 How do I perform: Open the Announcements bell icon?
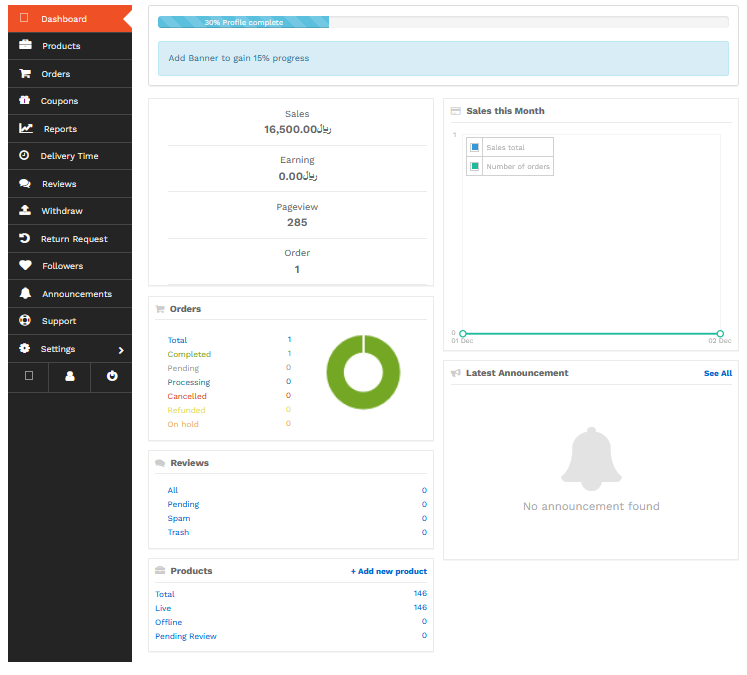(25, 293)
